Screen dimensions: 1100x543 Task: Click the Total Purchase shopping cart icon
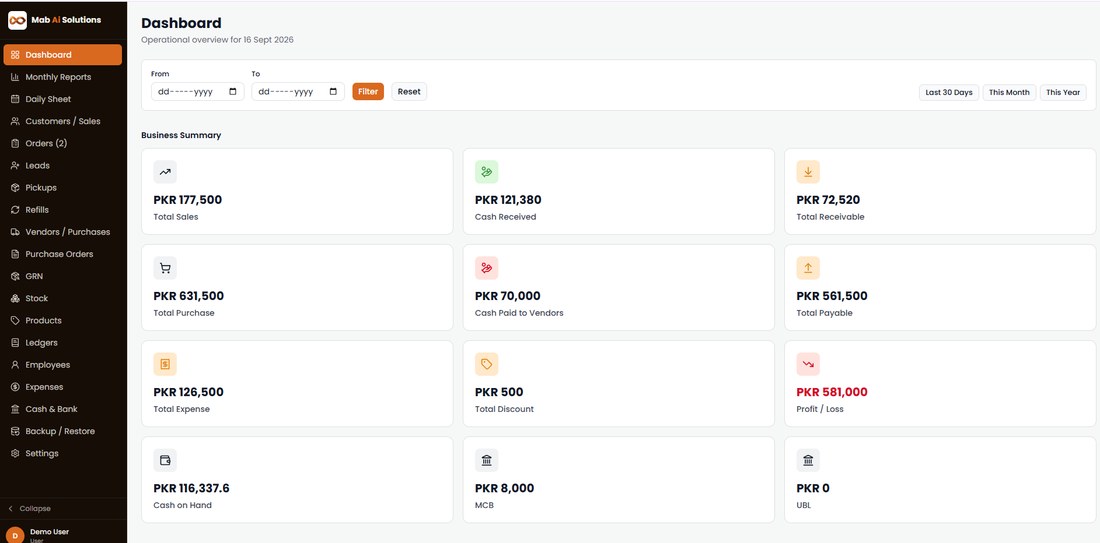coord(165,268)
